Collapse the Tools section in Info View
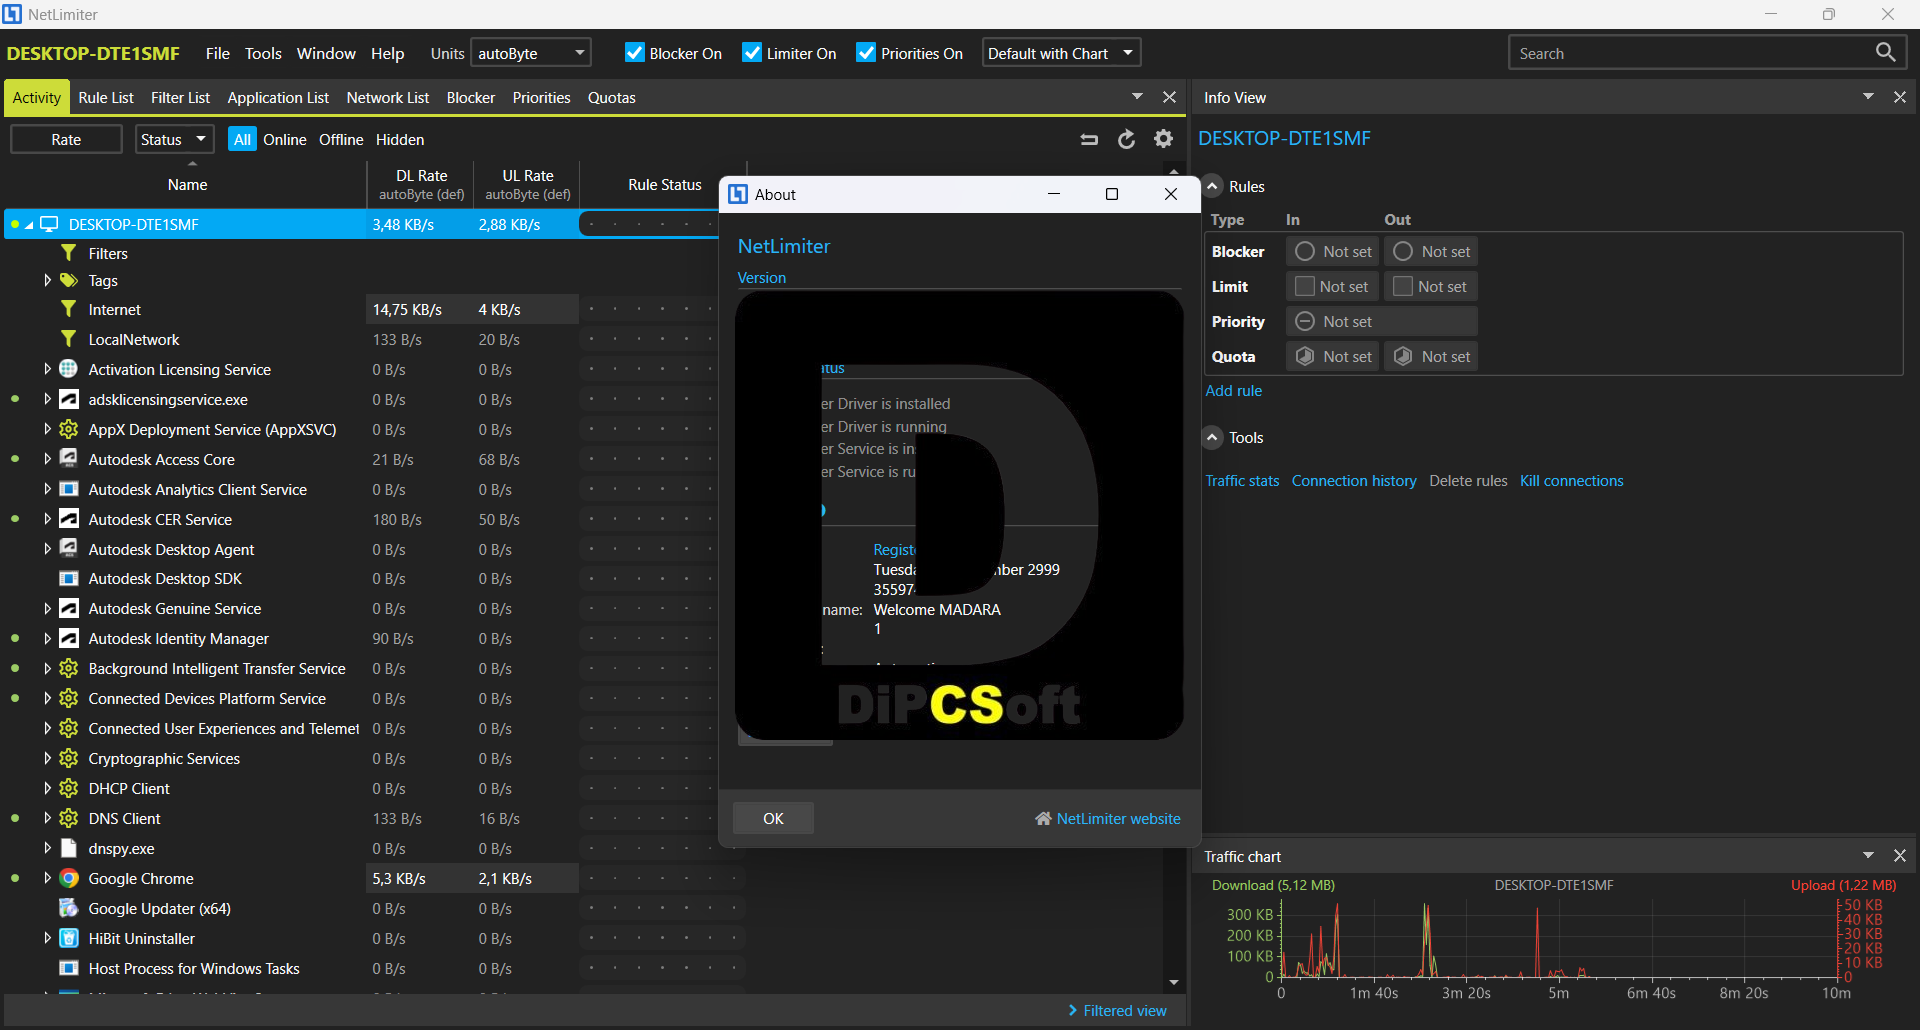Viewport: 1920px width, 1030px height. pos(1212,437)
